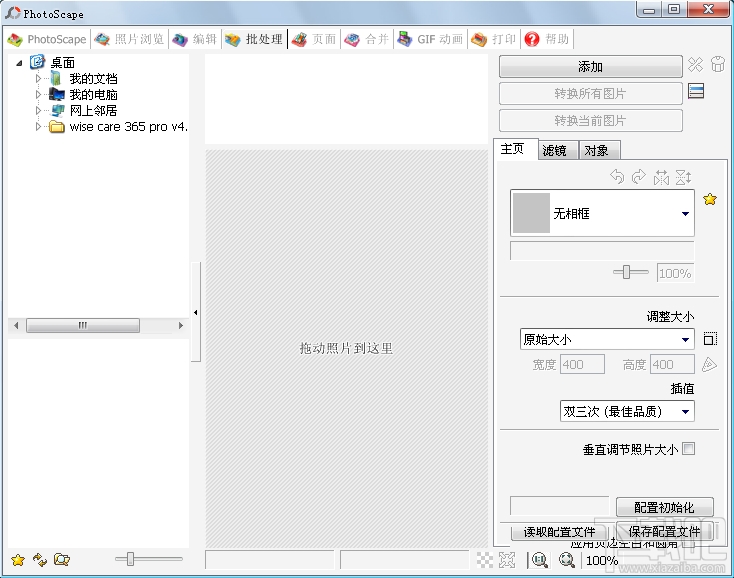Click the favorites star icon at bottom left
The height and width of the screenshot is (578, 734).
18,560
